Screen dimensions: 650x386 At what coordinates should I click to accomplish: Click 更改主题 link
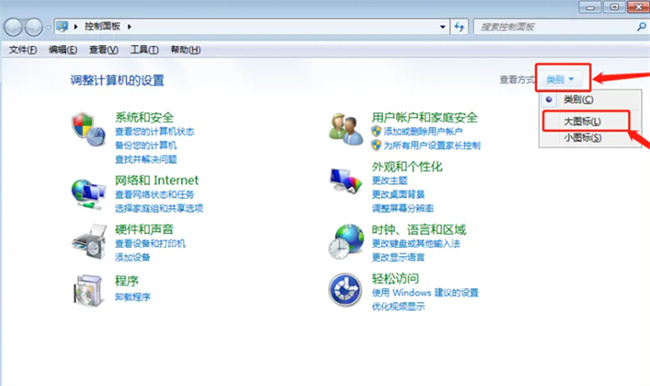[390, 181]
